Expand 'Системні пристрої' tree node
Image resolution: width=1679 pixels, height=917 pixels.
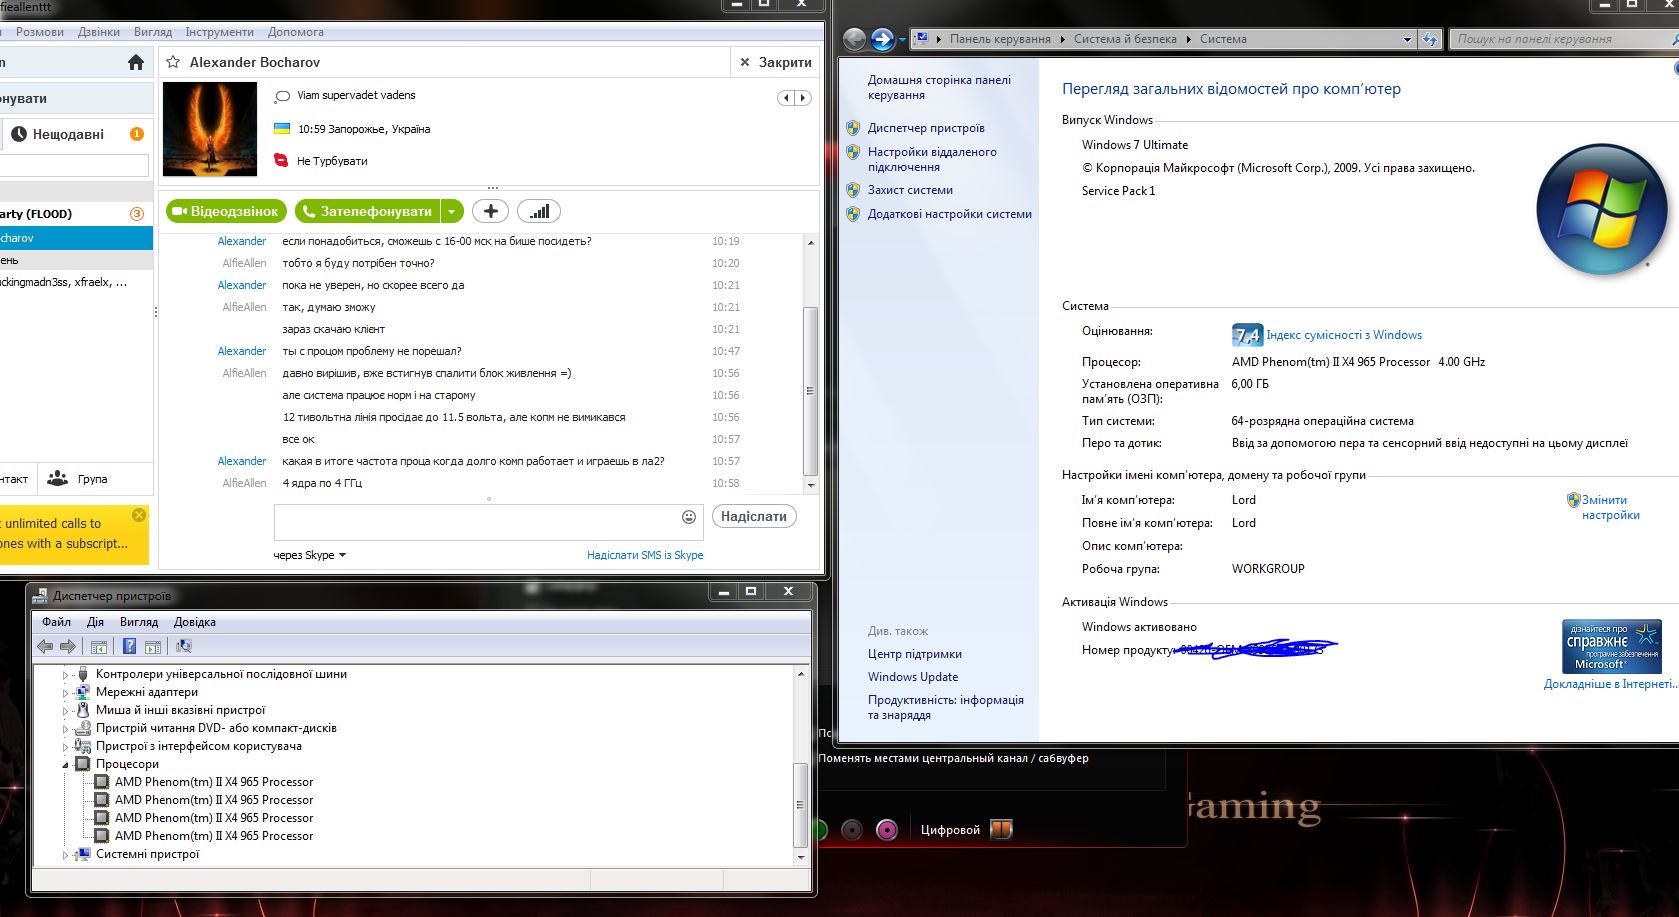66,854
